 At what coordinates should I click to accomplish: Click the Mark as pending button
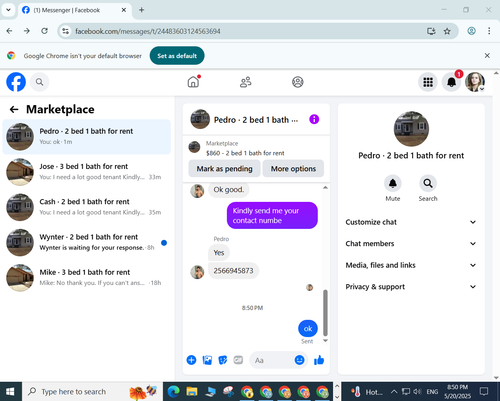224,169
